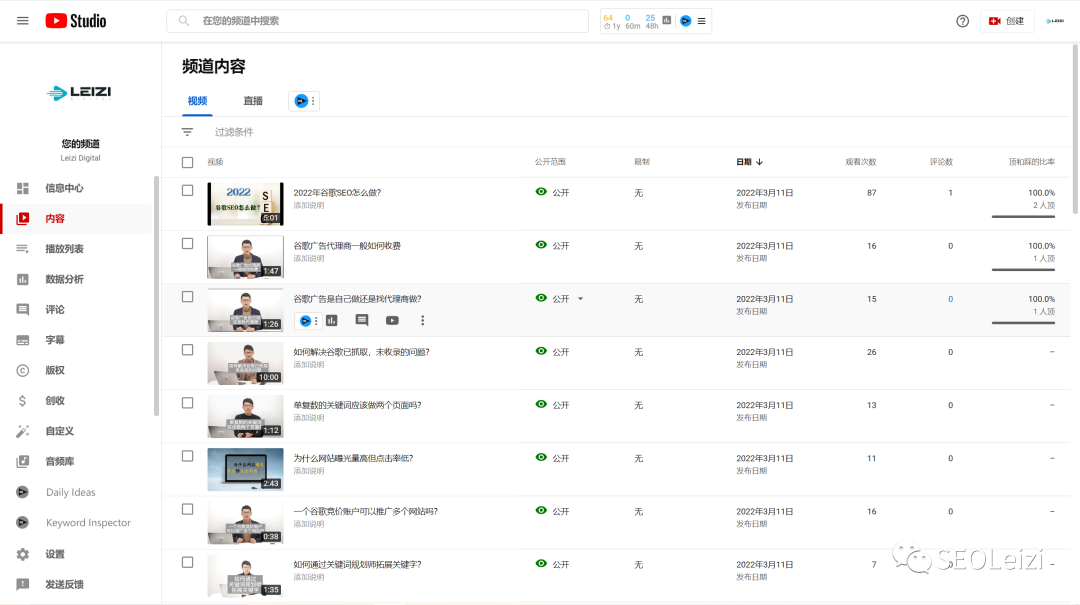Open comment count 0 link of hovered video

pos(951,299)
